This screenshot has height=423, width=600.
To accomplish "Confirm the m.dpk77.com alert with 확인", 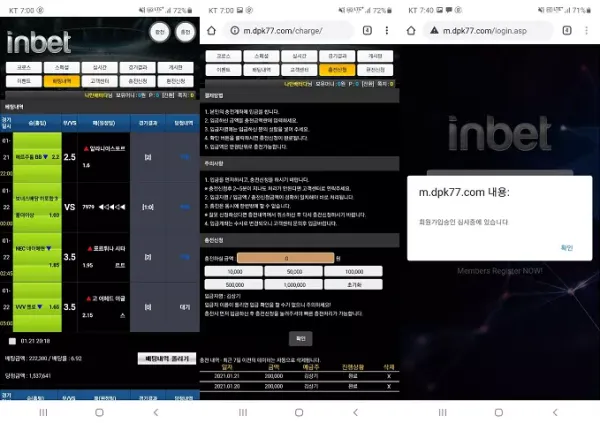I will pos(566,248).
